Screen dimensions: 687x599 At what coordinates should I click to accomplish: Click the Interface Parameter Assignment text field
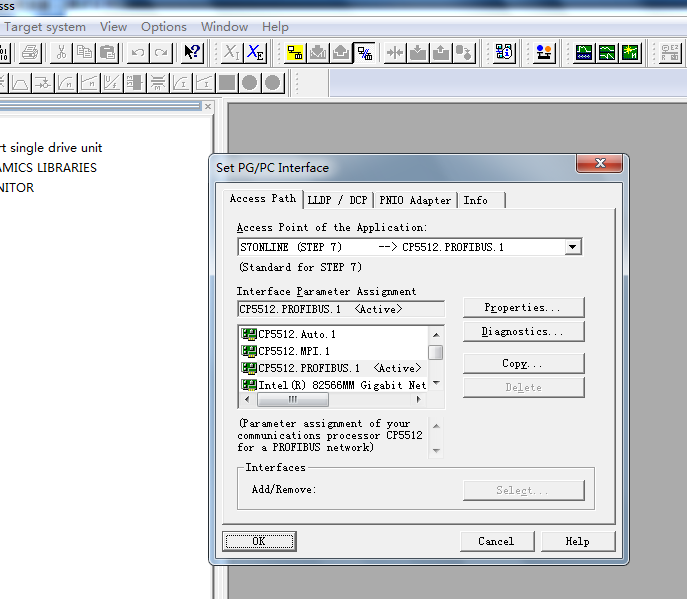pyautogui.click(x=341, y=309)
